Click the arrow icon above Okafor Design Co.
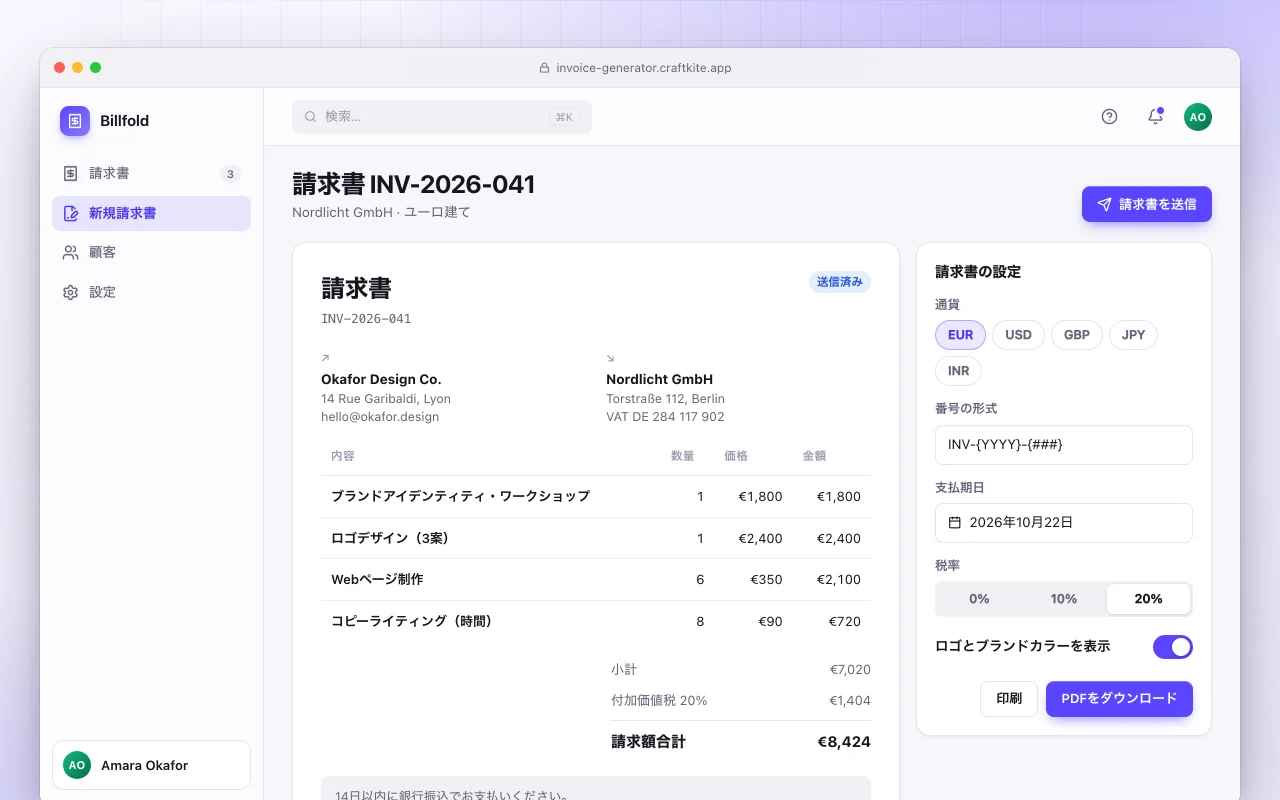Viewport: 1280px width, 800px height. 325,358
